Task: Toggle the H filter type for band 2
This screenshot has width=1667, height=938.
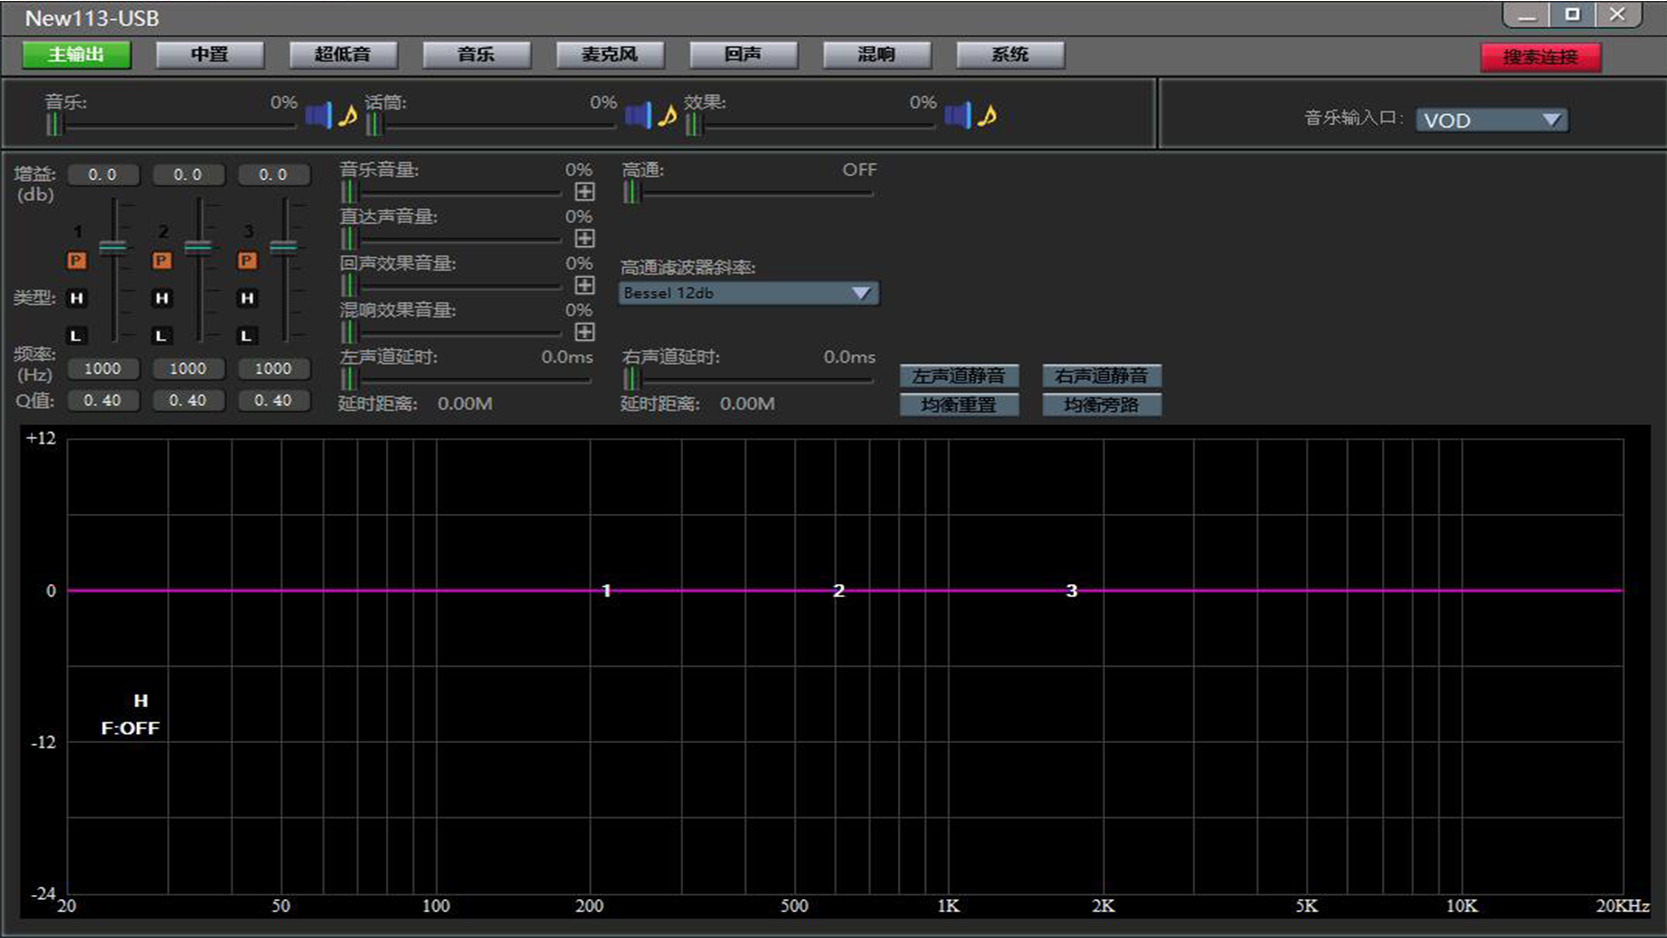Action: coord(162,298)
